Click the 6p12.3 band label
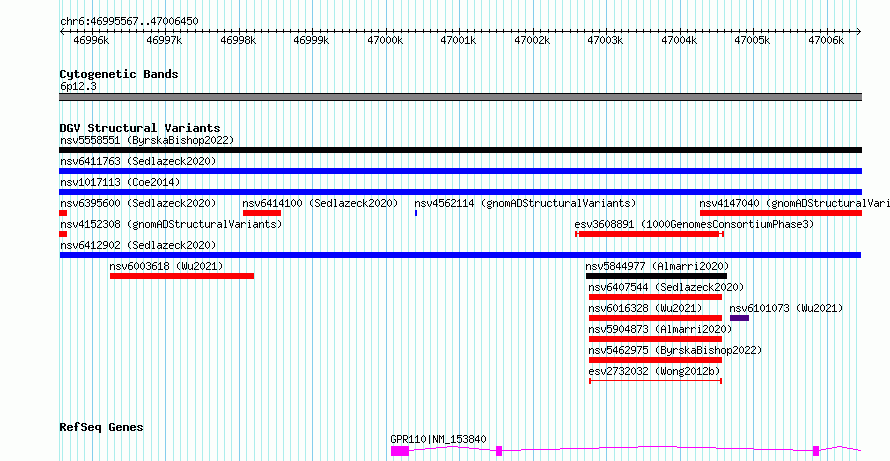This screenshot has width=890, height=461. tap(78, 86)
